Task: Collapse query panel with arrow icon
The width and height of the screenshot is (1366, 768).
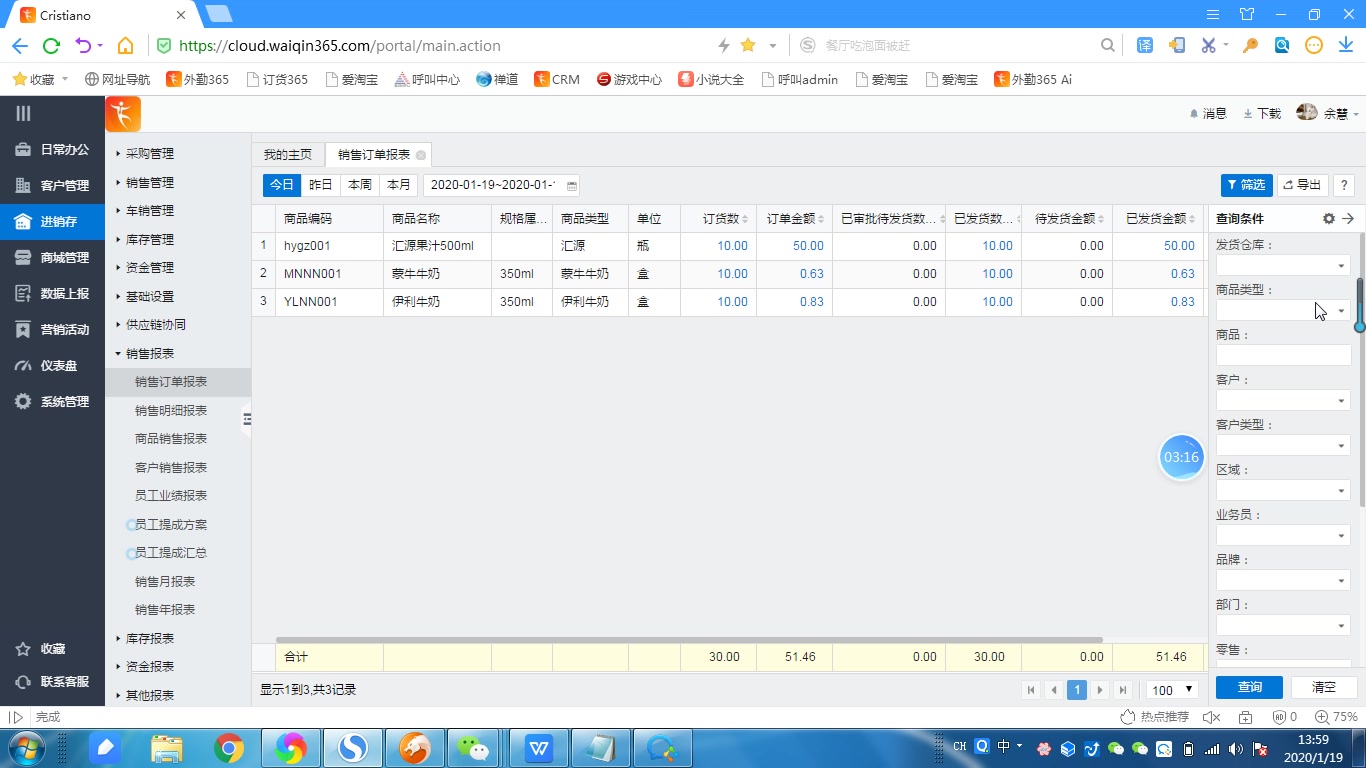Action: (1348, 219)
